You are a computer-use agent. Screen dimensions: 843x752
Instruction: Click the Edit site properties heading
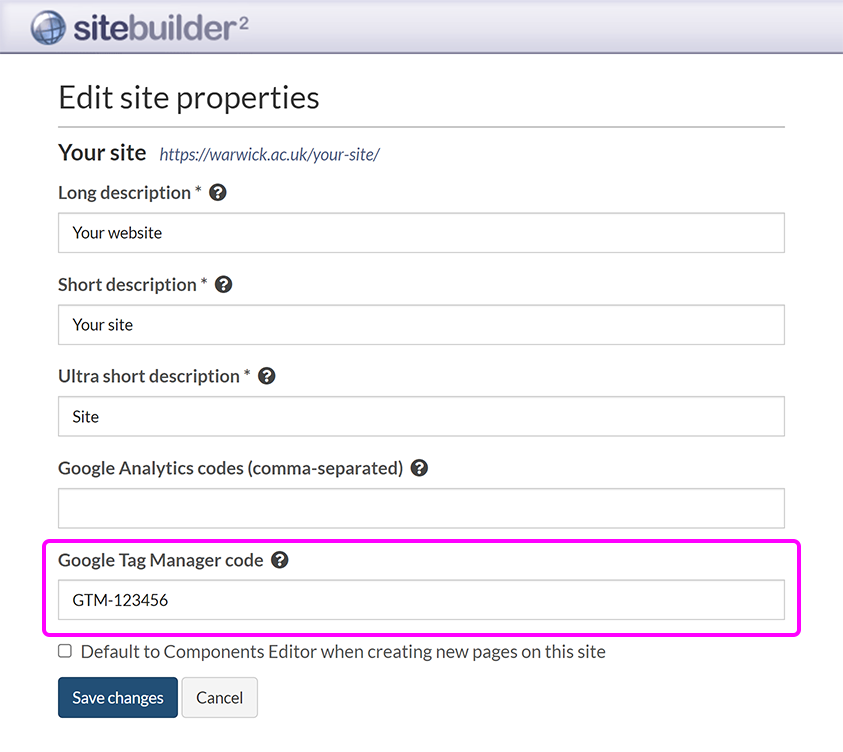[188, 97]
